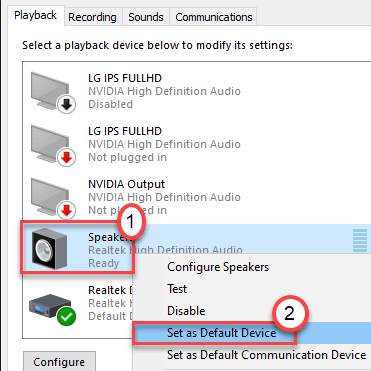371x371 pixels.
Task: Select Test in the context menu
Action: [x=177, y=289]
